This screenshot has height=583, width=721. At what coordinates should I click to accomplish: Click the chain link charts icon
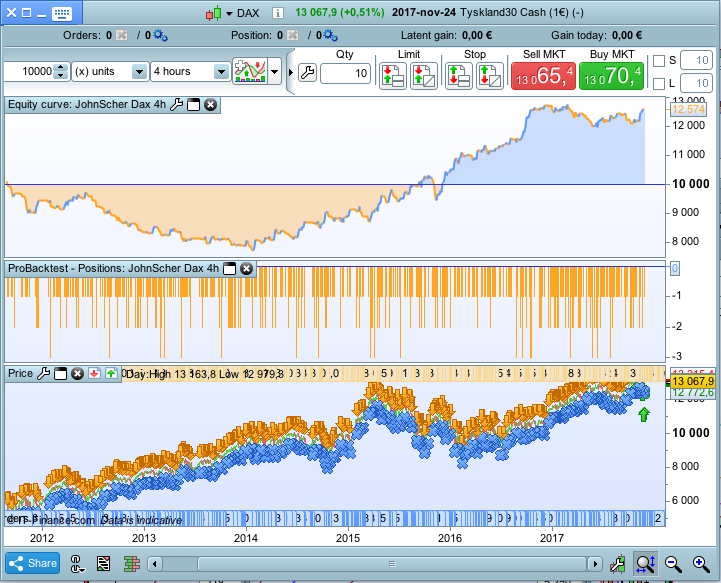[77, 564]
